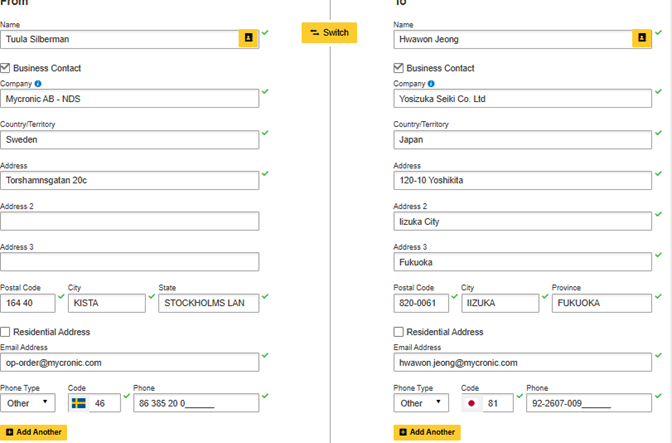The height and width of the screenshot is (443, 672).
Task: Edit City field KISTA
Action: tap(107, 303)
